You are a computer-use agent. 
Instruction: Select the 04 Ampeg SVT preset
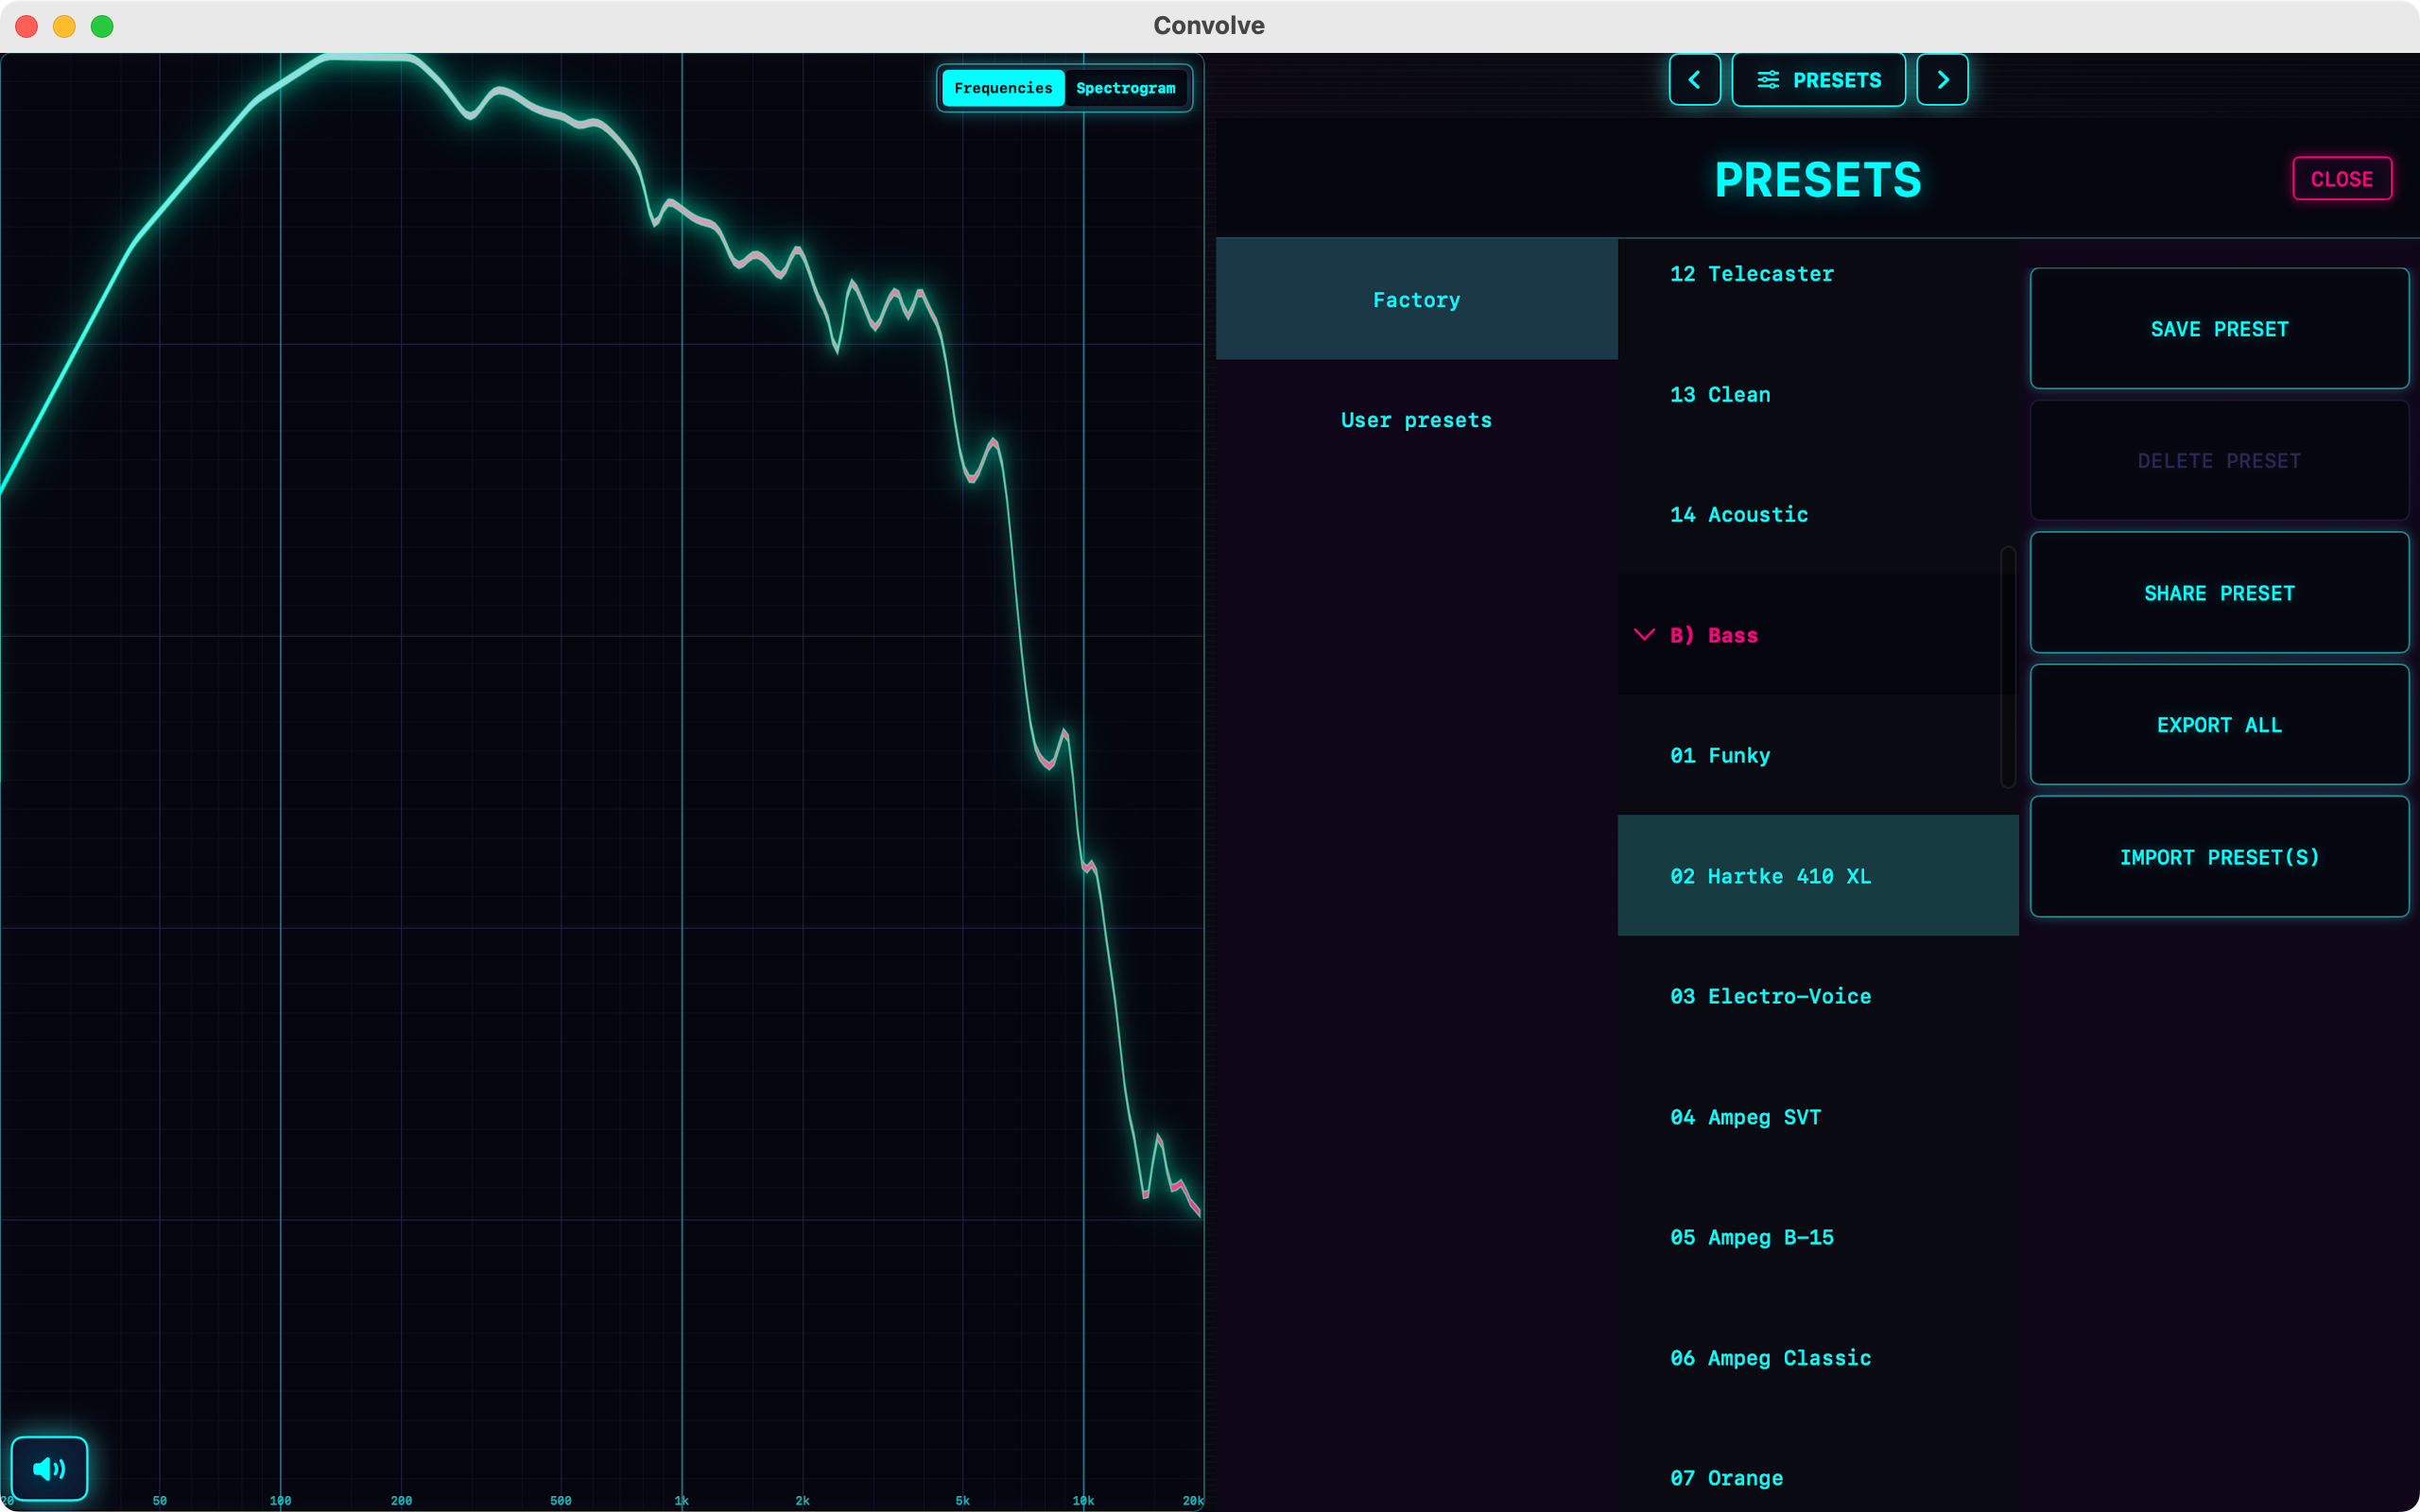(x=1817, y=1117)
